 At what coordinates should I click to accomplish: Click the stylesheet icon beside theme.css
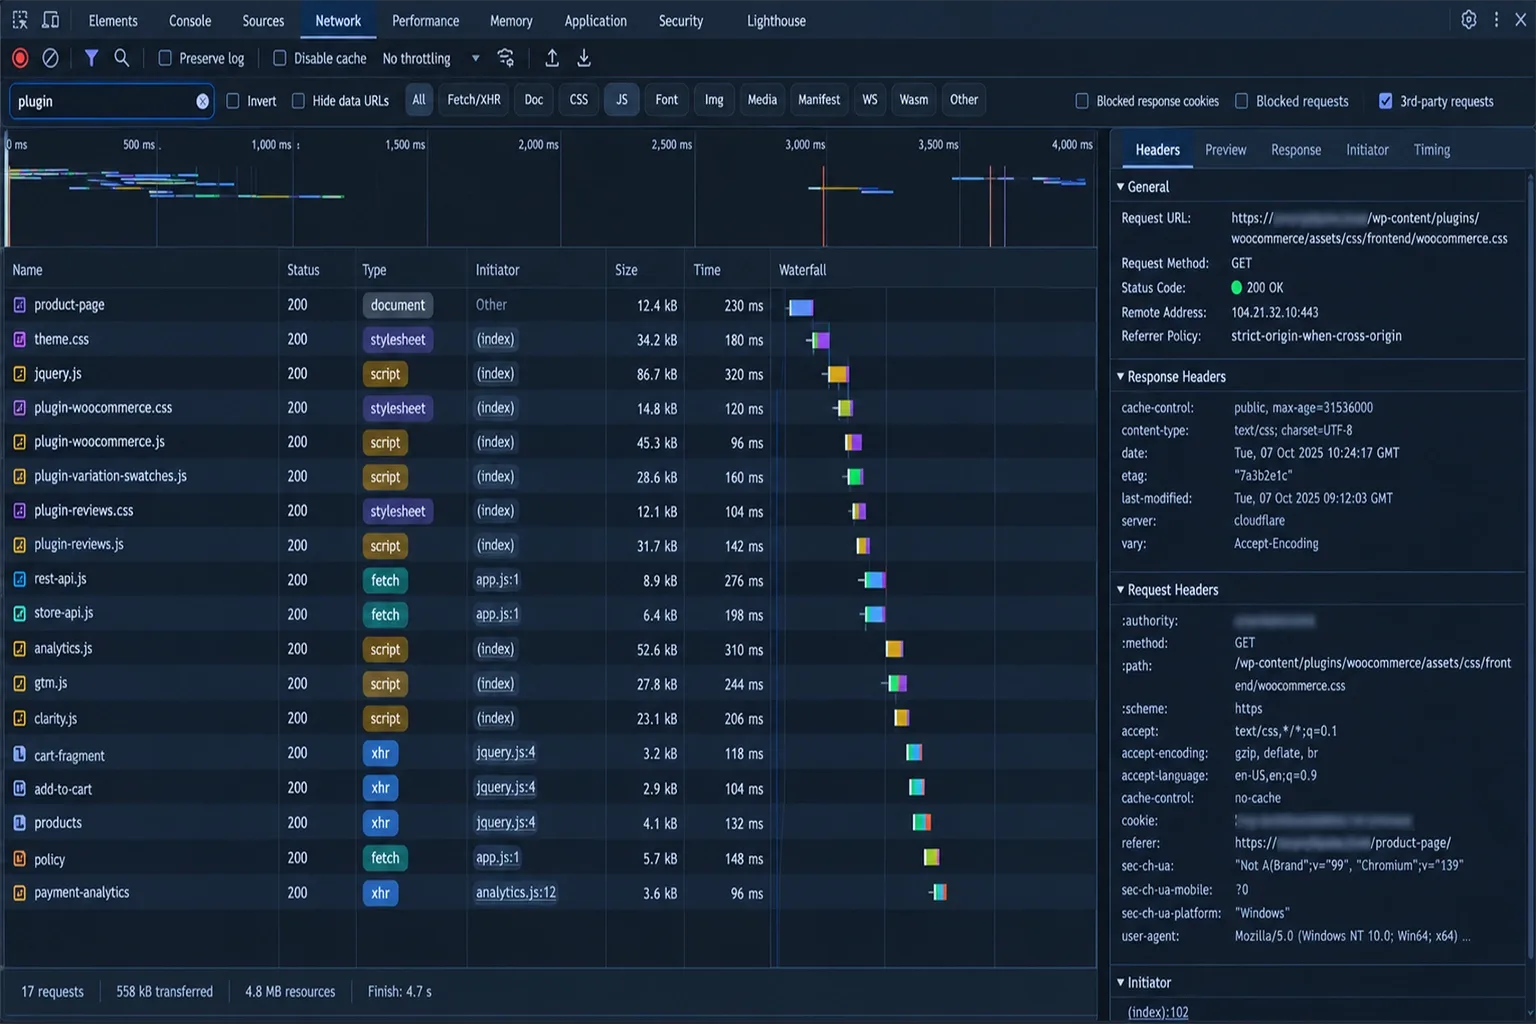pyautogui.click(x=19, y=340)
